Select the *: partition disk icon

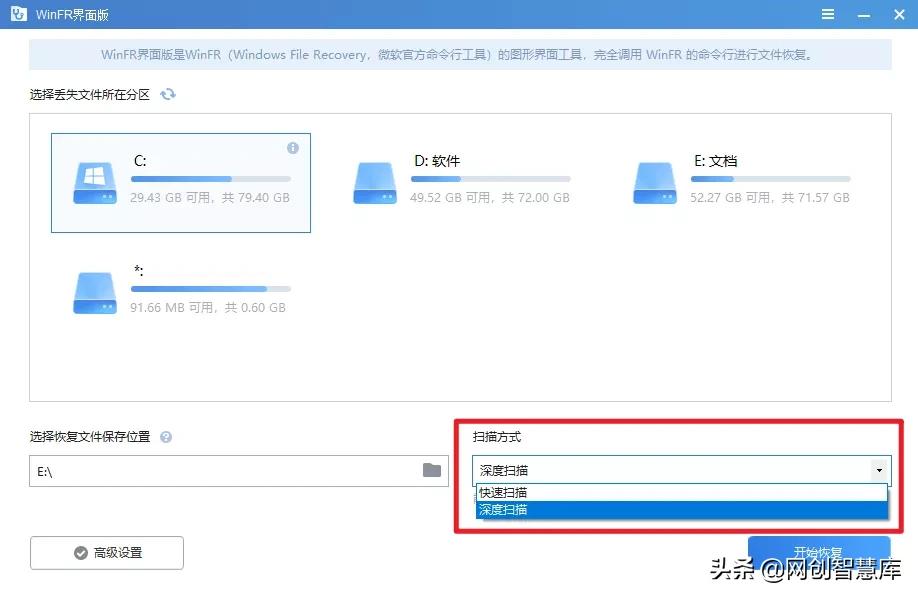[93, 292]
